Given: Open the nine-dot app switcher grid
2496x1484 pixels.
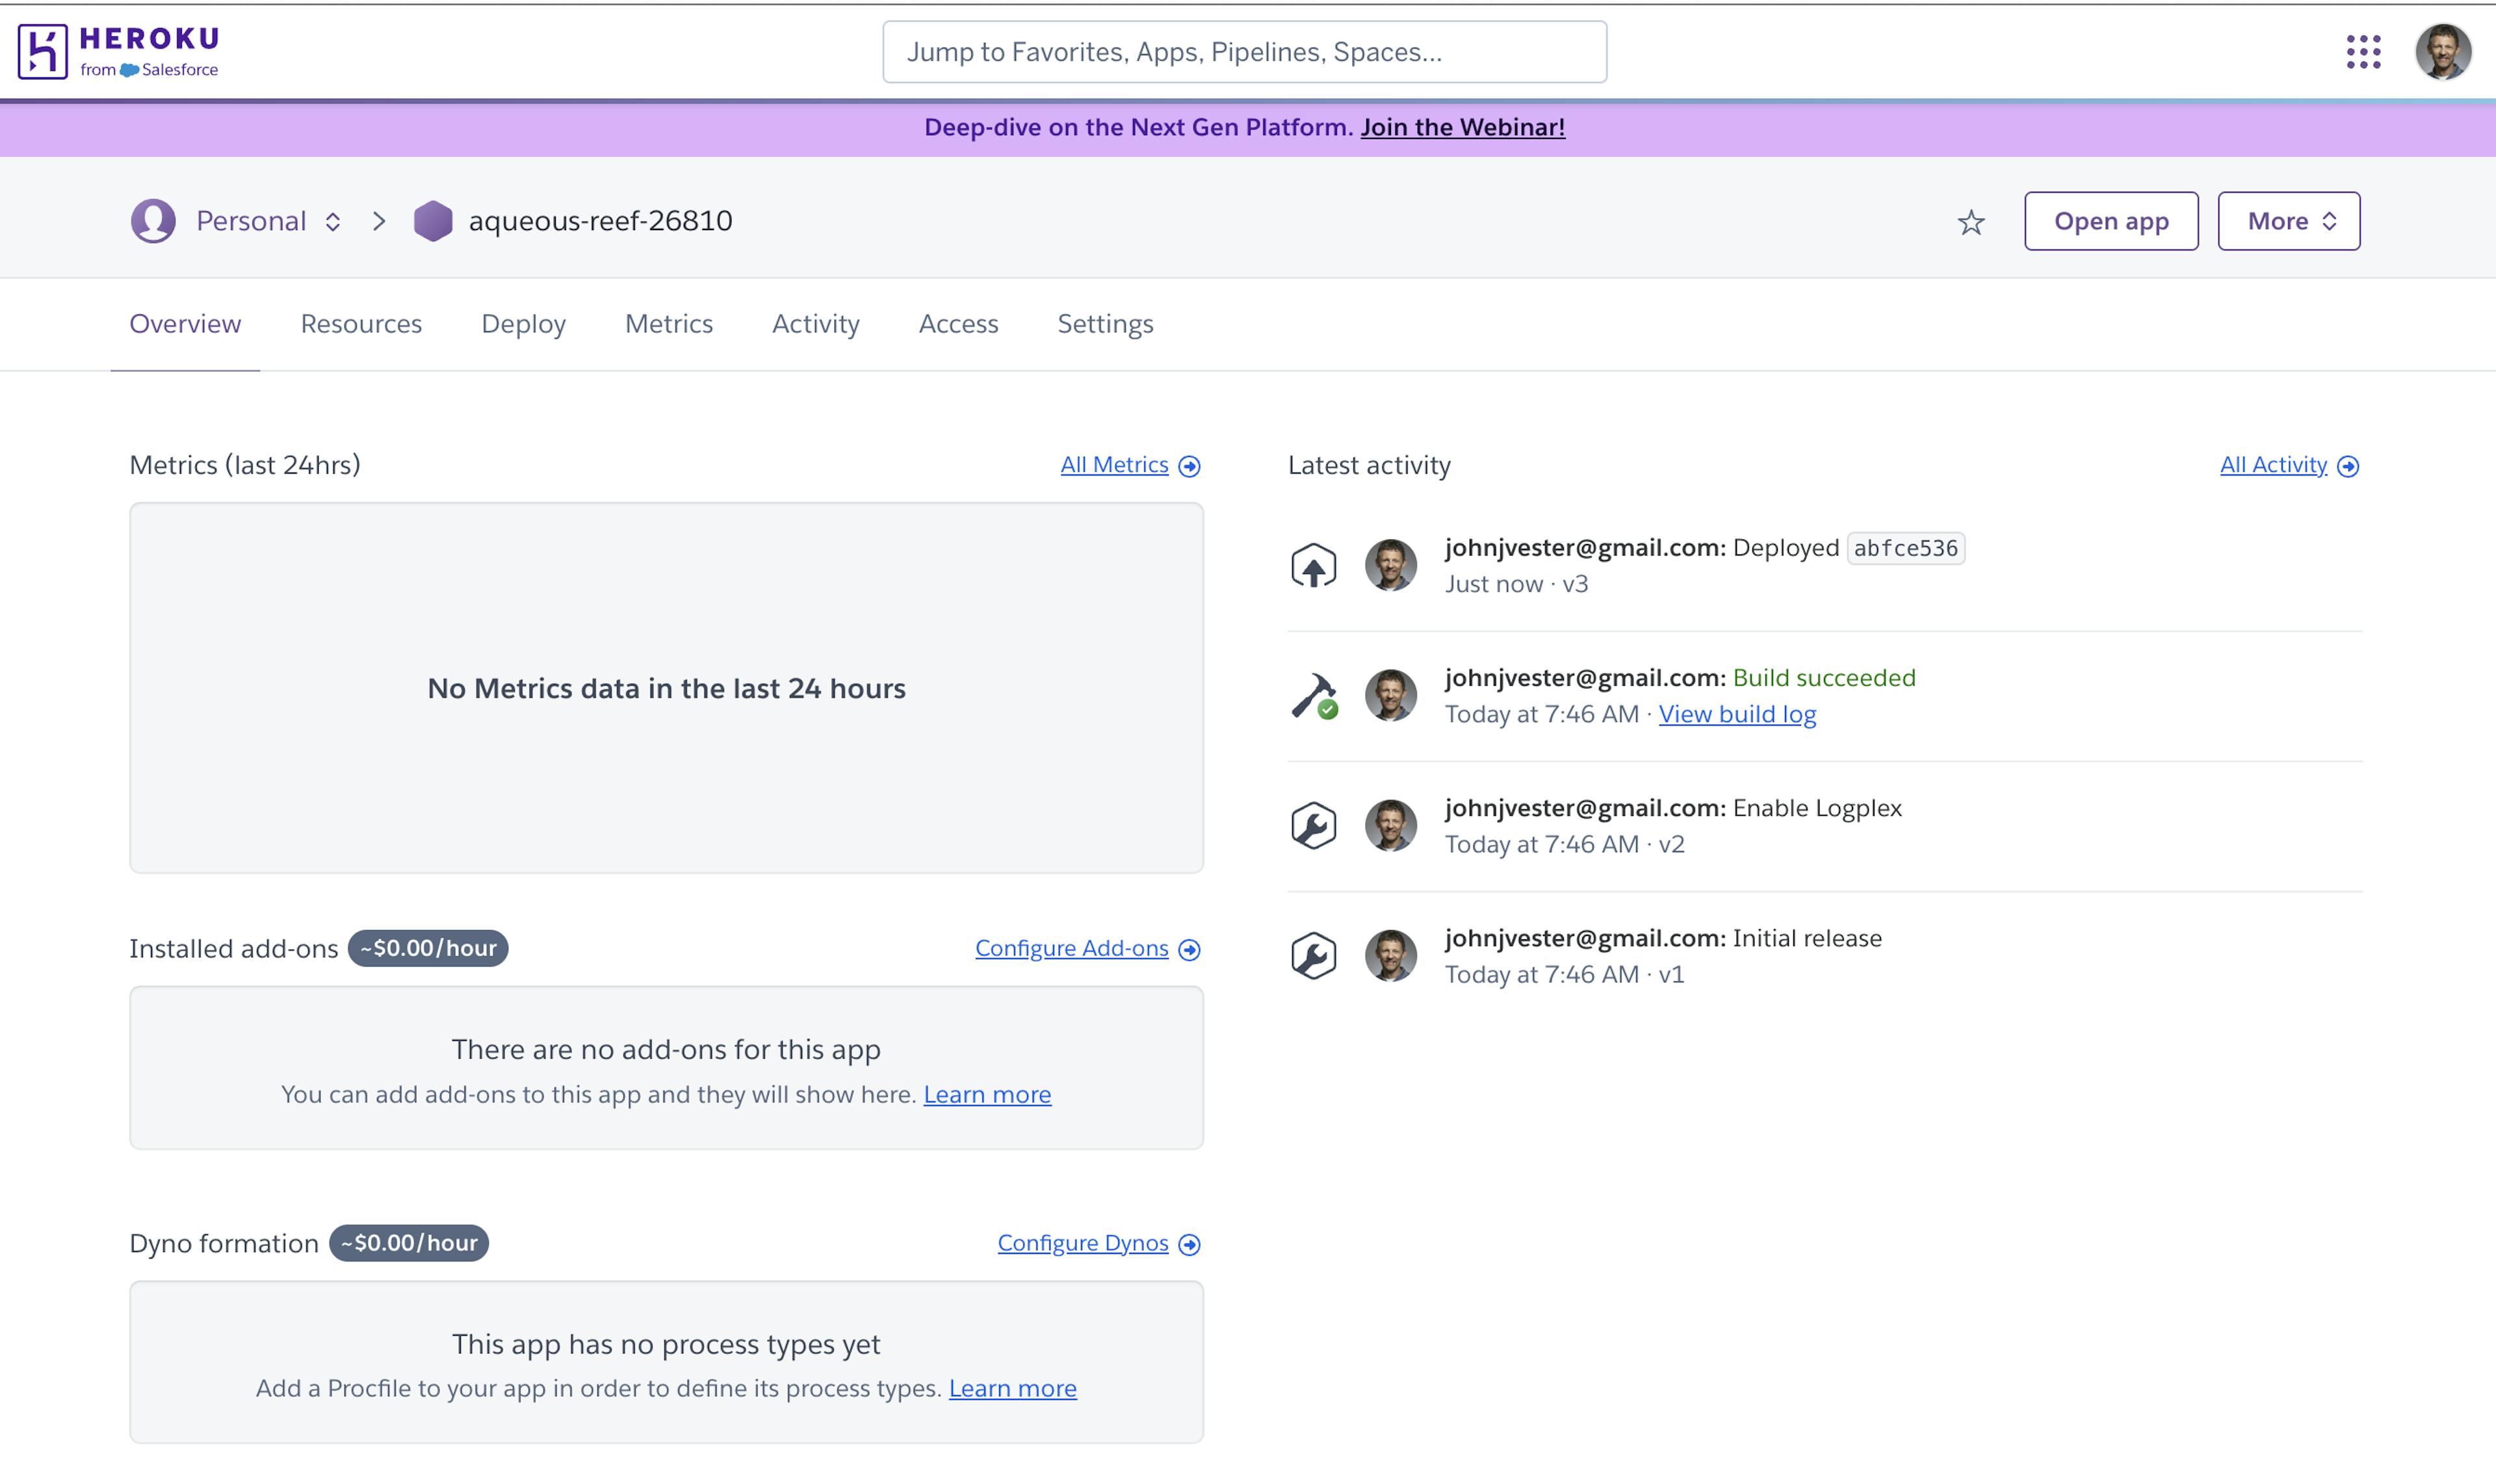Looking at the screenshot, I should coord(2363,52).
